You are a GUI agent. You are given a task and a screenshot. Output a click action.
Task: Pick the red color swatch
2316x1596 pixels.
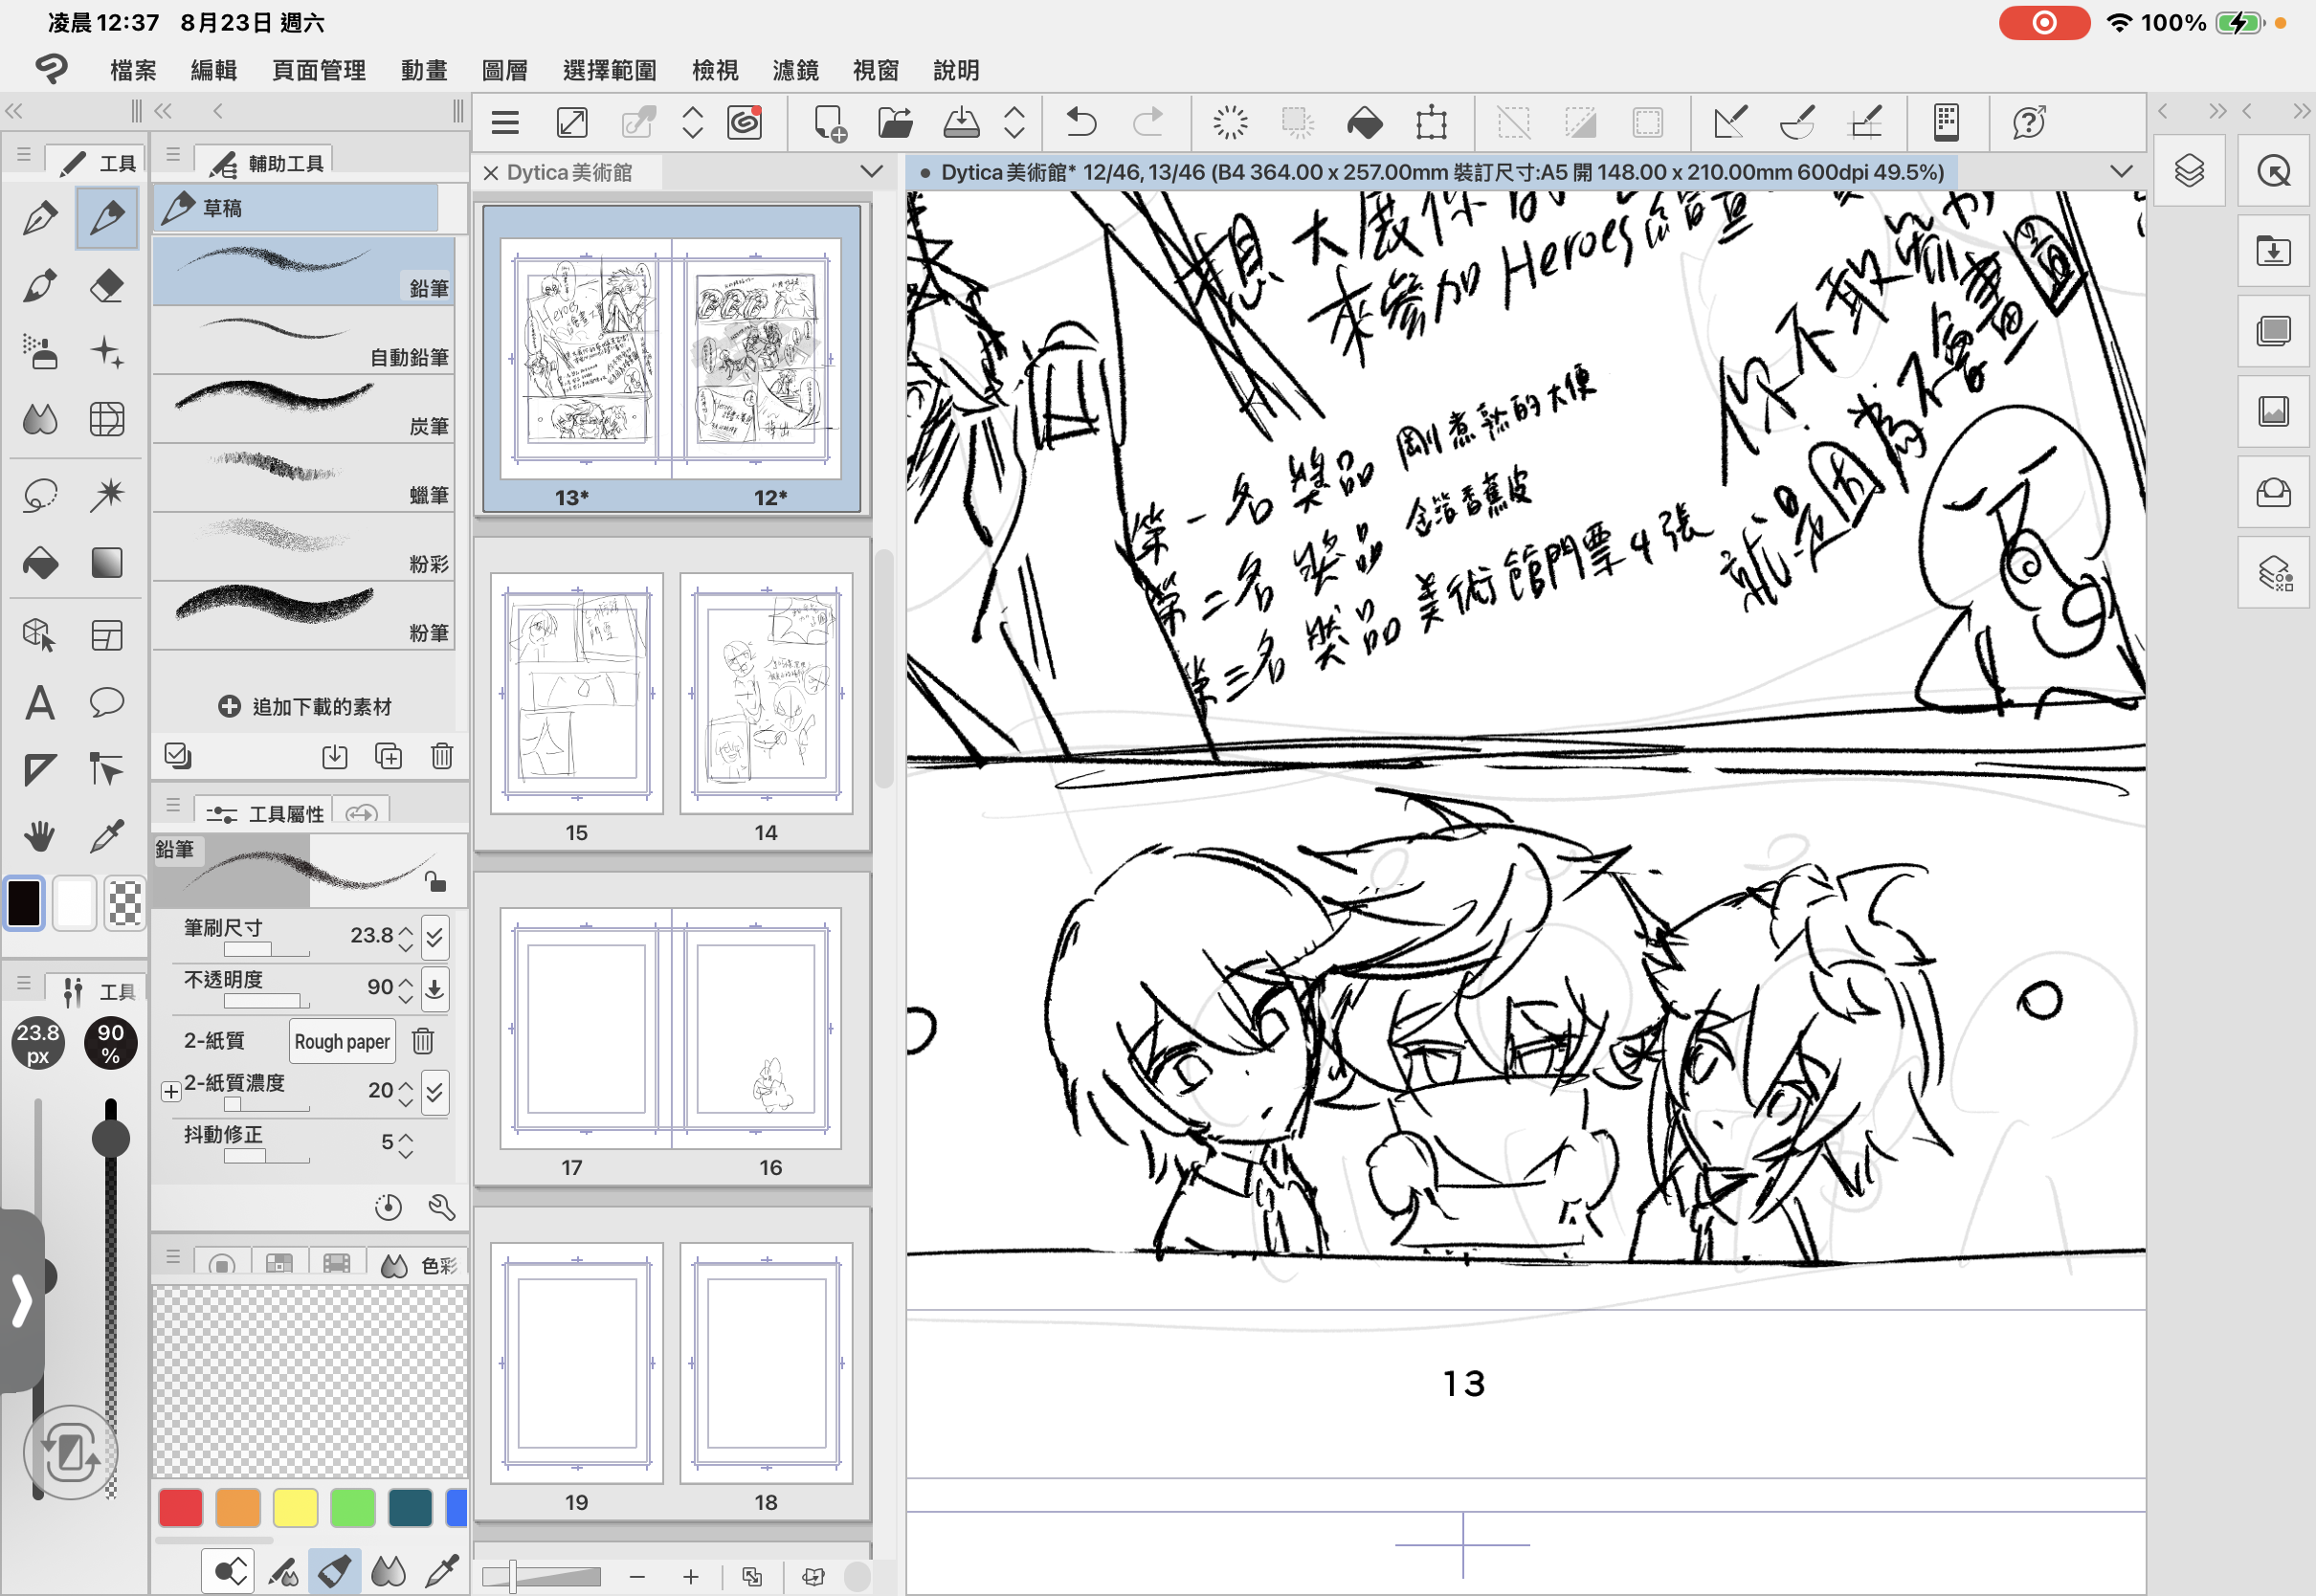181,1508
